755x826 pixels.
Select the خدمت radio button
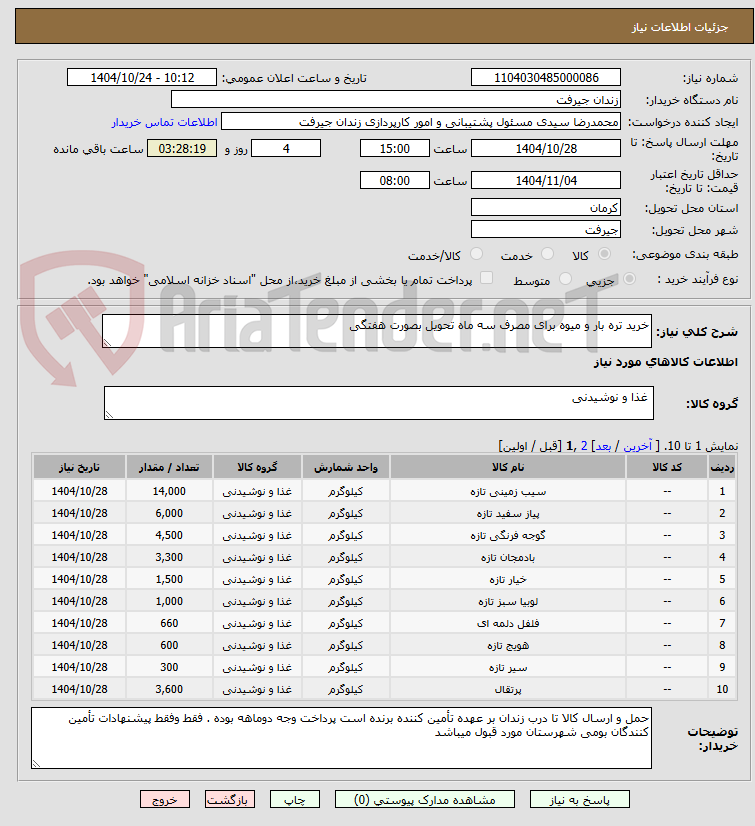point(547,254)
